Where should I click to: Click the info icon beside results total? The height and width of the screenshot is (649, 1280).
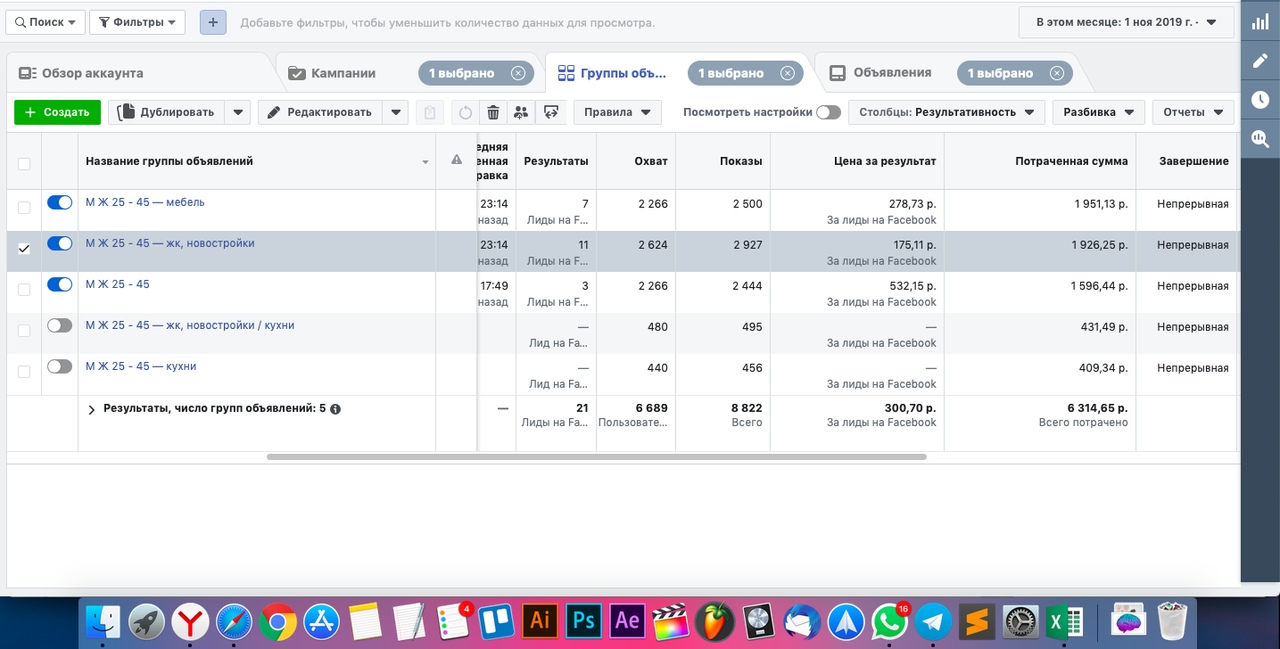pos(335,409)
